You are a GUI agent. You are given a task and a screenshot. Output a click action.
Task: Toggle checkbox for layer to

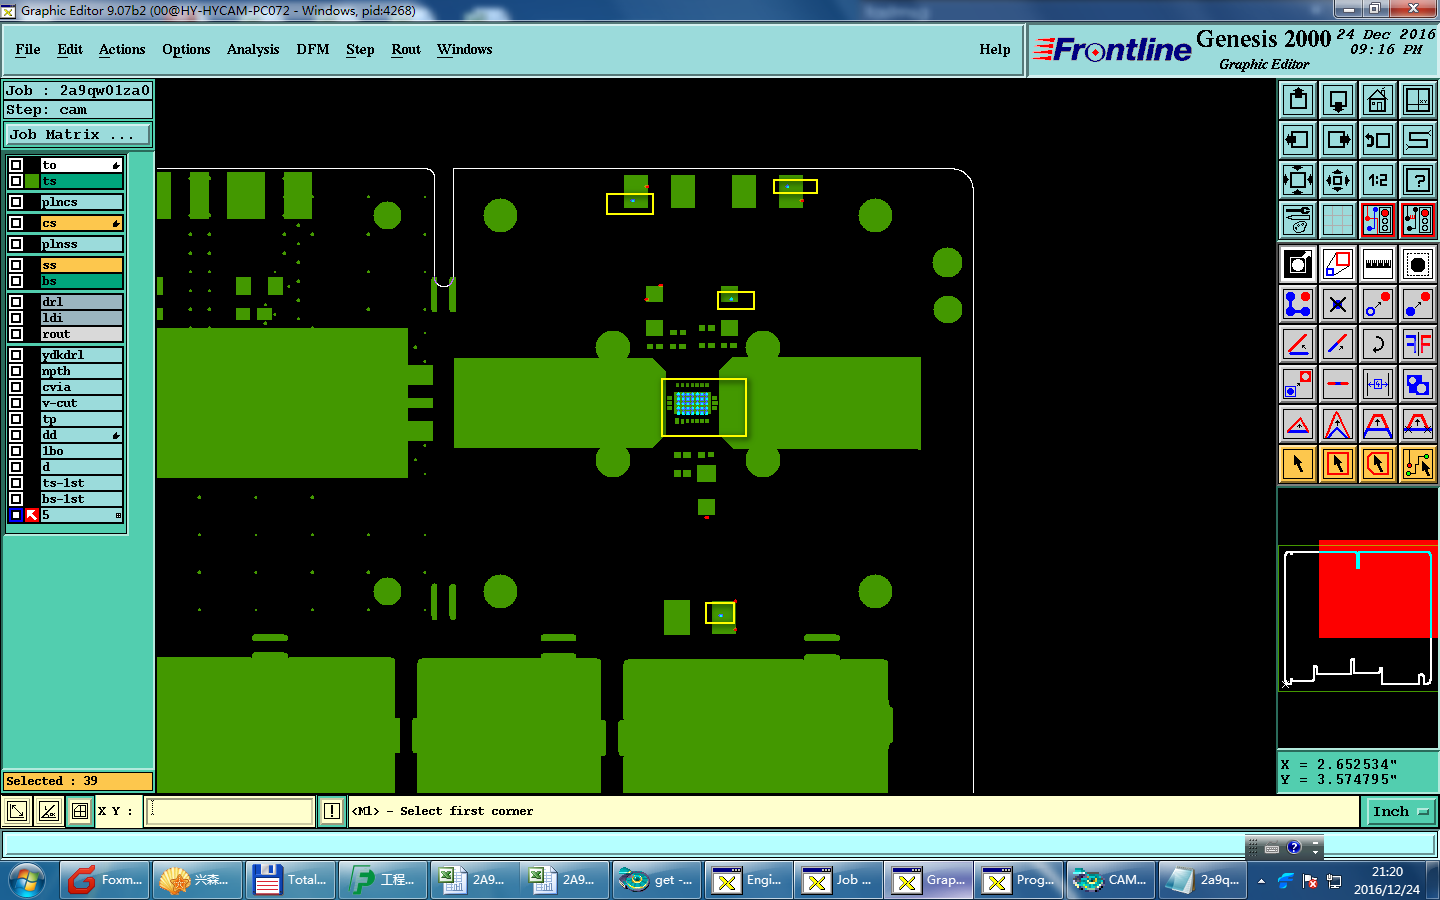(16, 165)
